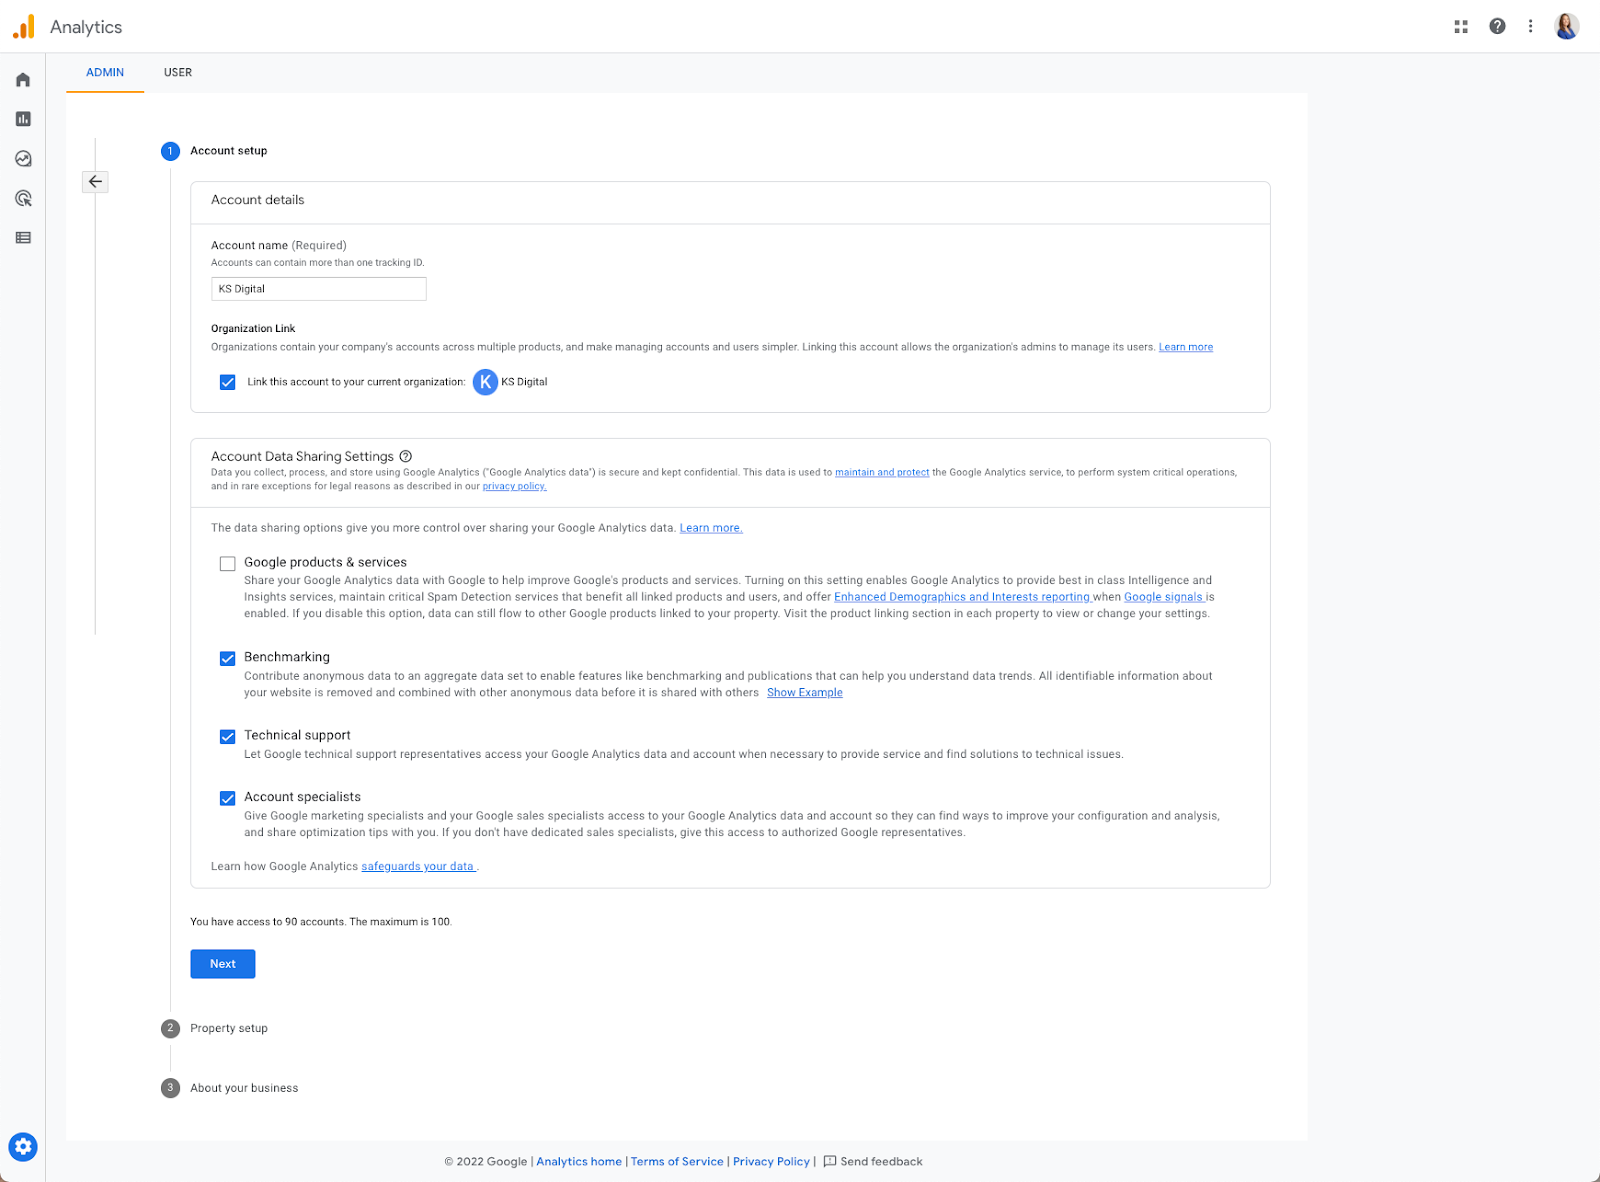
Task: Open the Google signals link
Action: click(1163, 597)
